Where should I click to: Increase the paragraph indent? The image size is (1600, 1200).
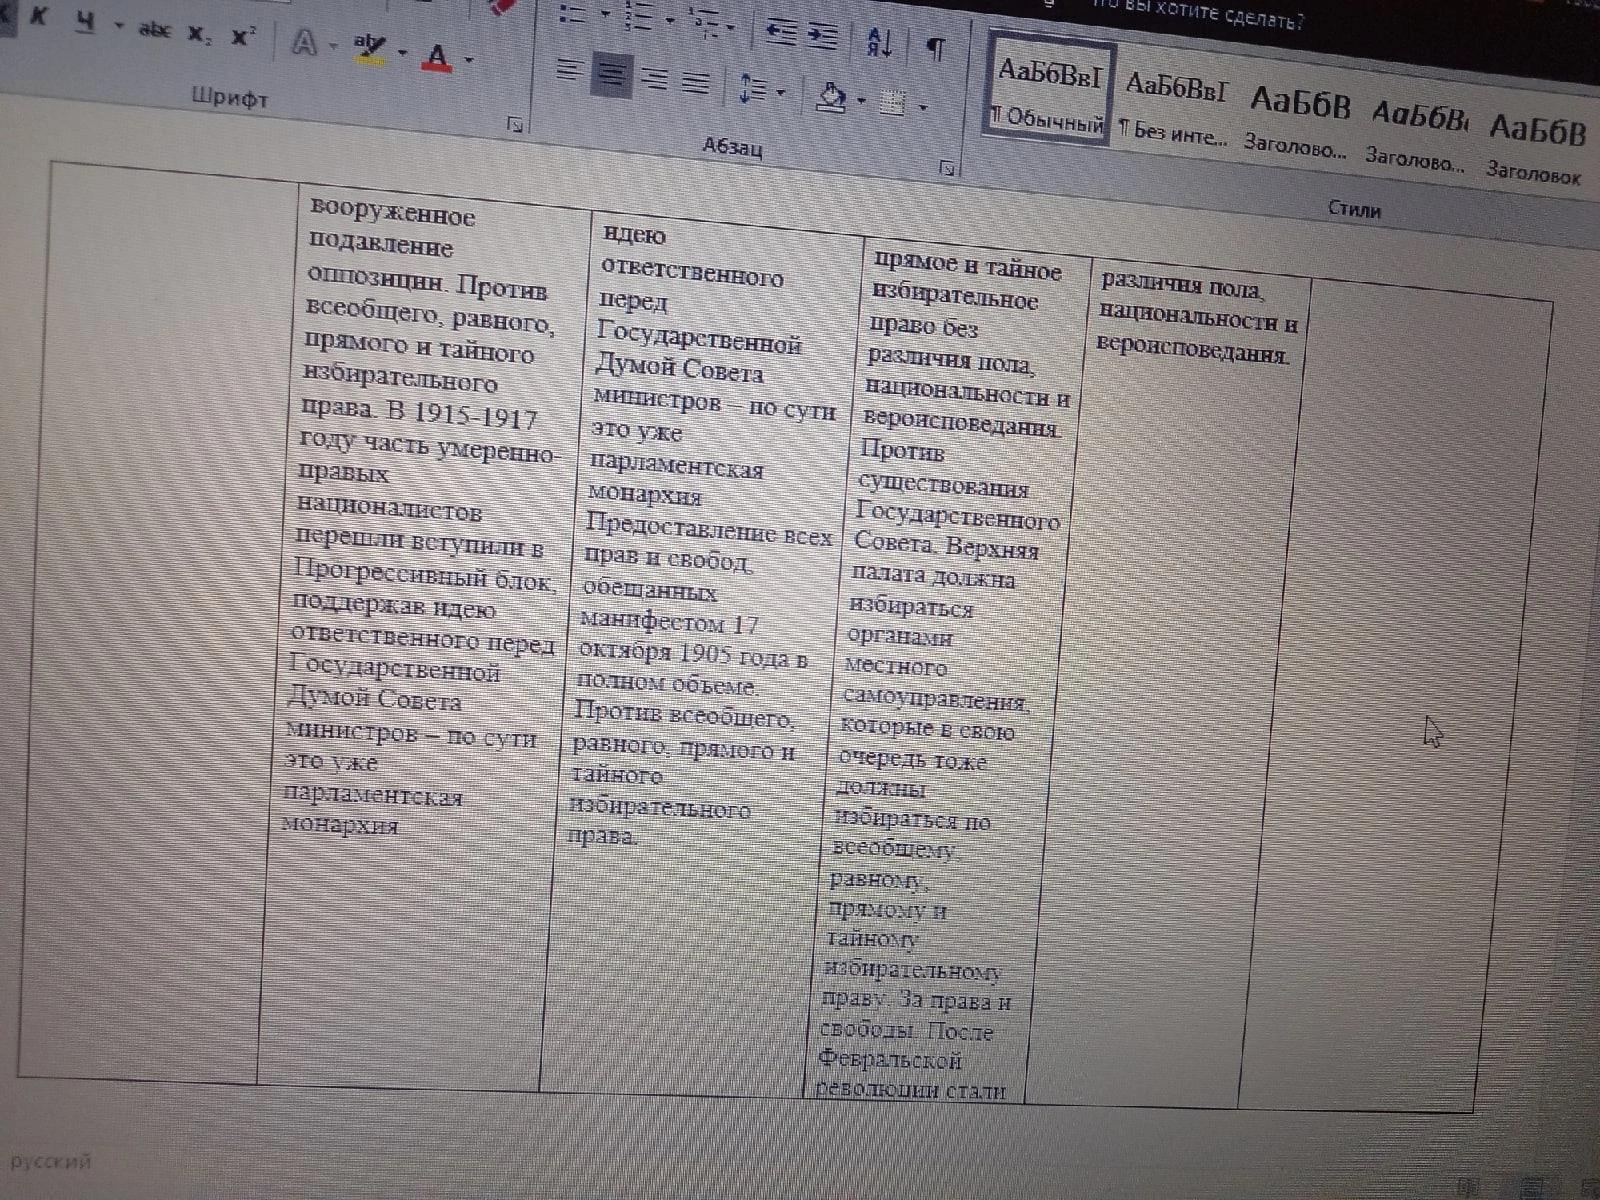click(822, 35)
